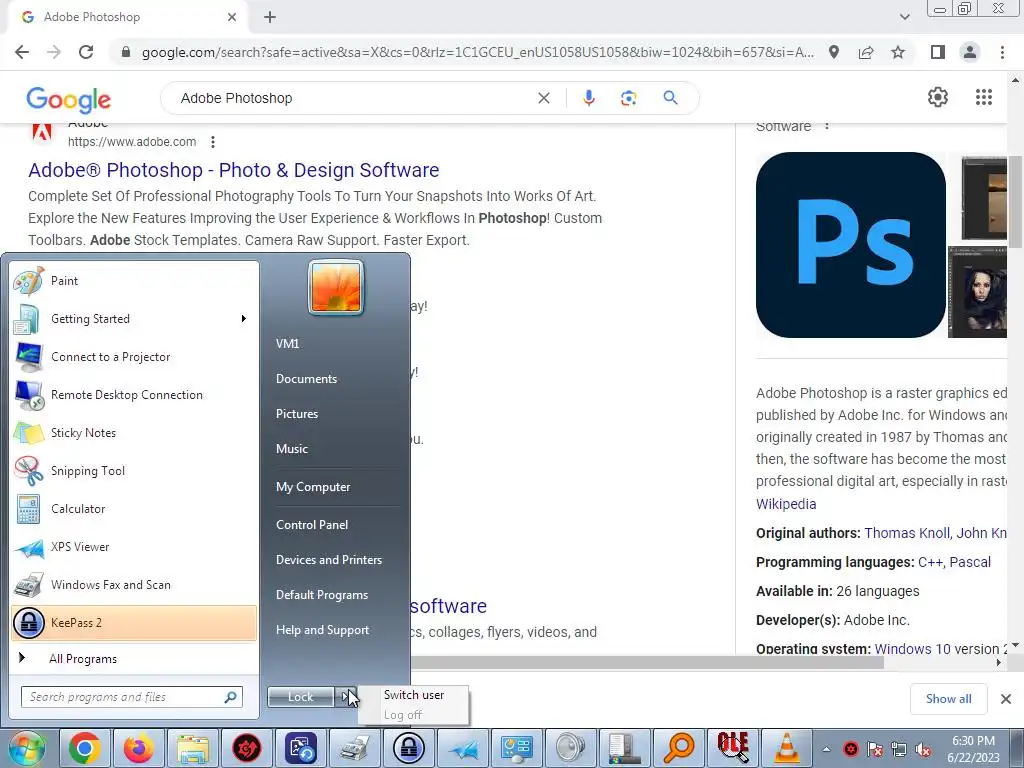
Task: Open Firefox from the taskbar
Action: click(x=138, y=748)
